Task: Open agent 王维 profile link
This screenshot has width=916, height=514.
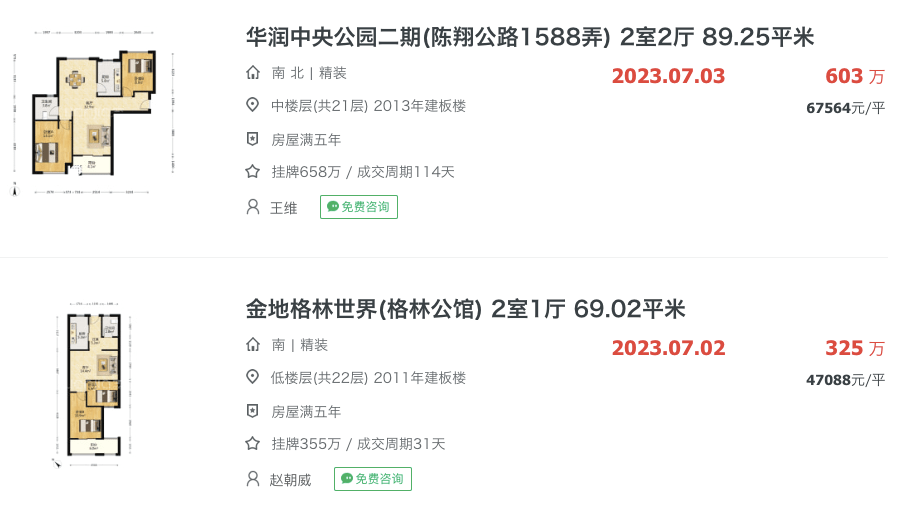Action: 284,208
